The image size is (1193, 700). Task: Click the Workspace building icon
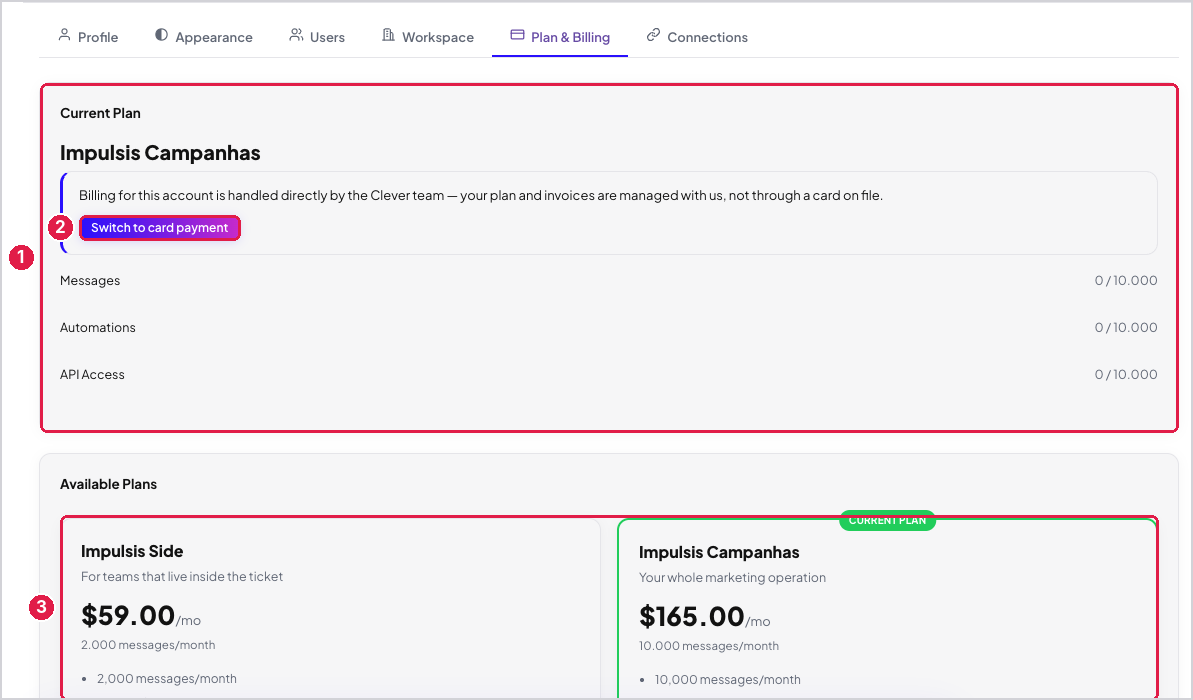pos(388,35)
